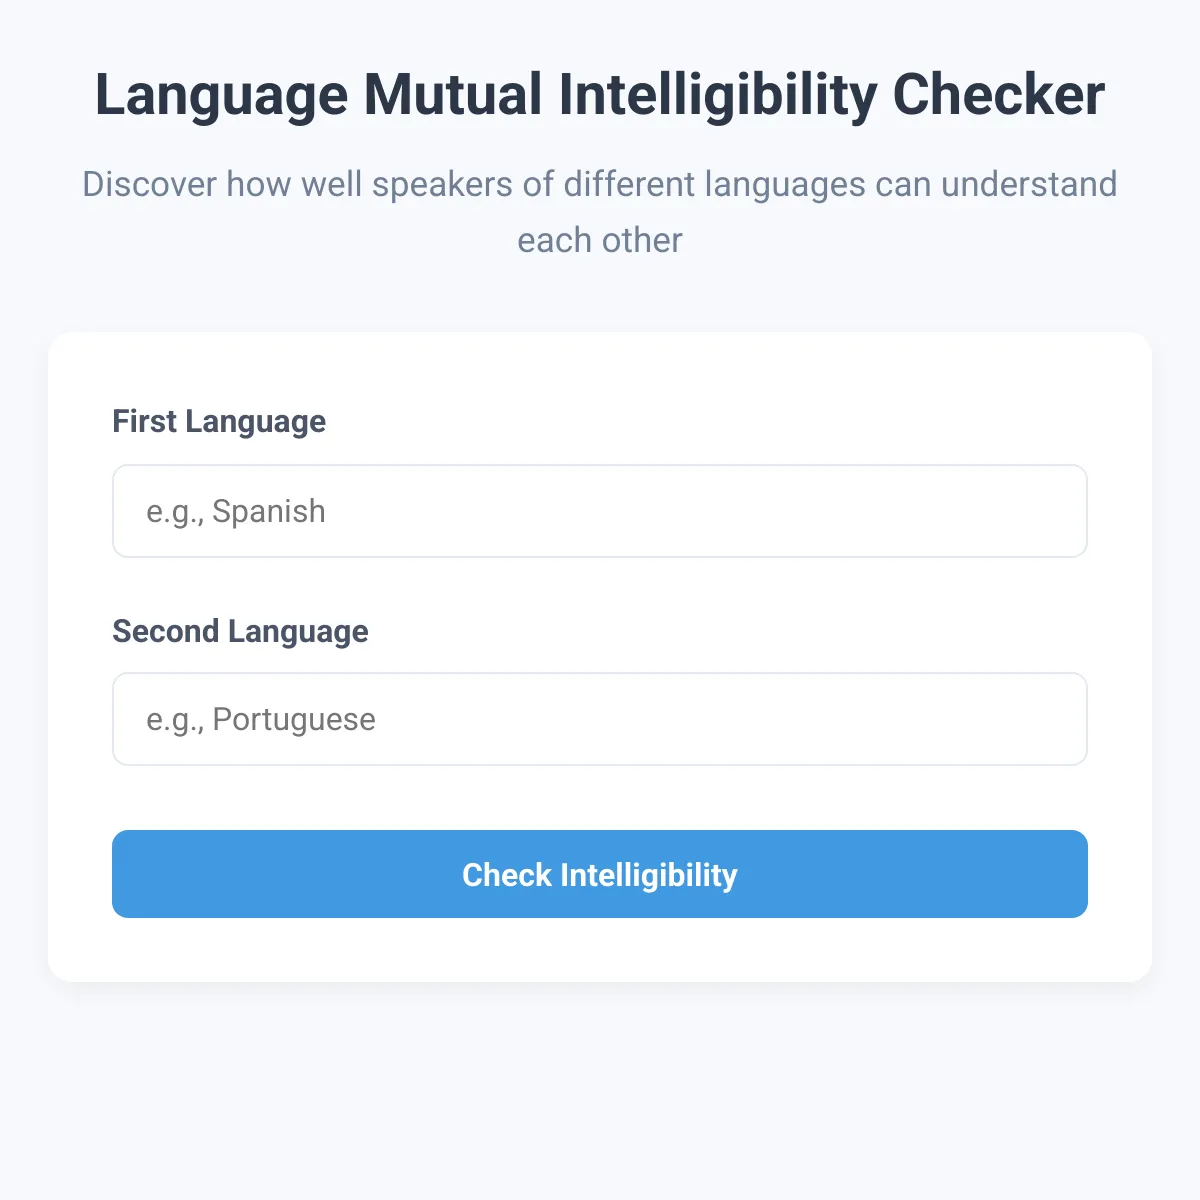
Task: Select the 'Second Language' field label
Action: tap(240, 631)
